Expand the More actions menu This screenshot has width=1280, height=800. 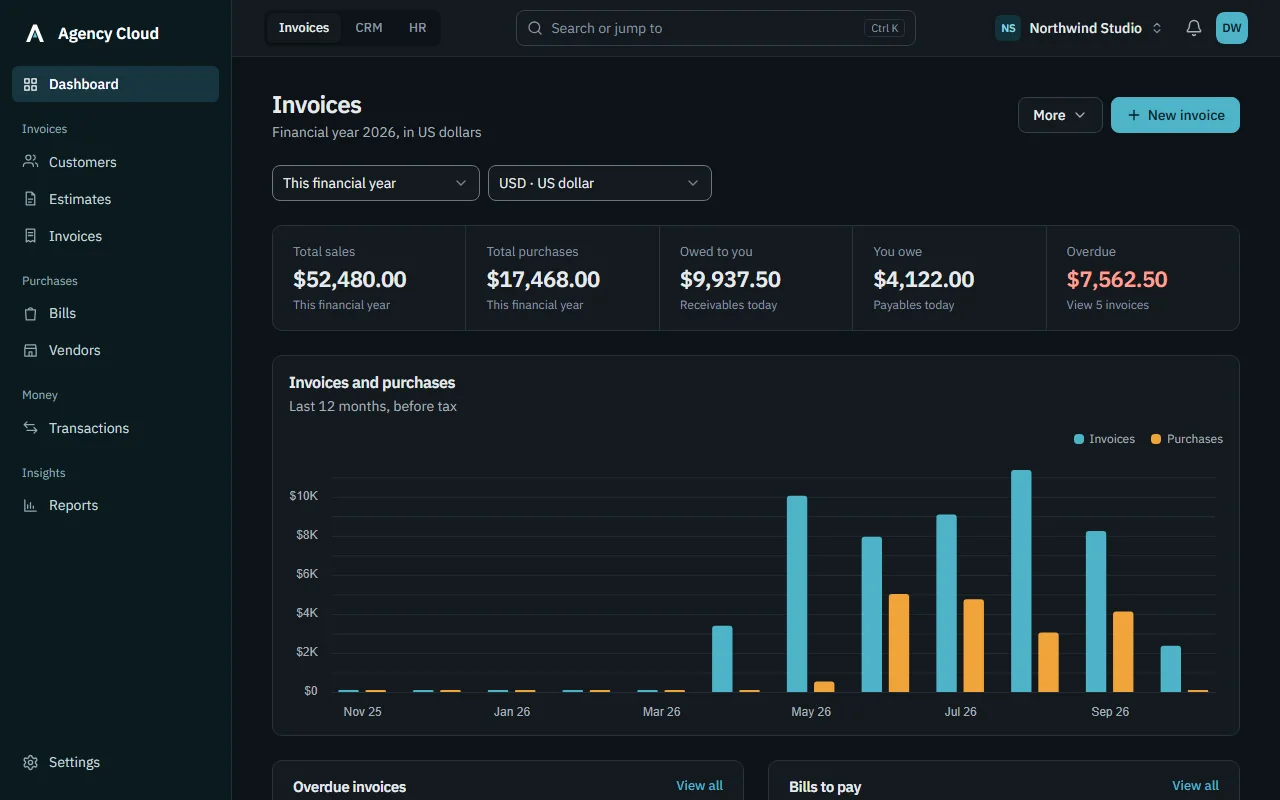[1060, 115]
